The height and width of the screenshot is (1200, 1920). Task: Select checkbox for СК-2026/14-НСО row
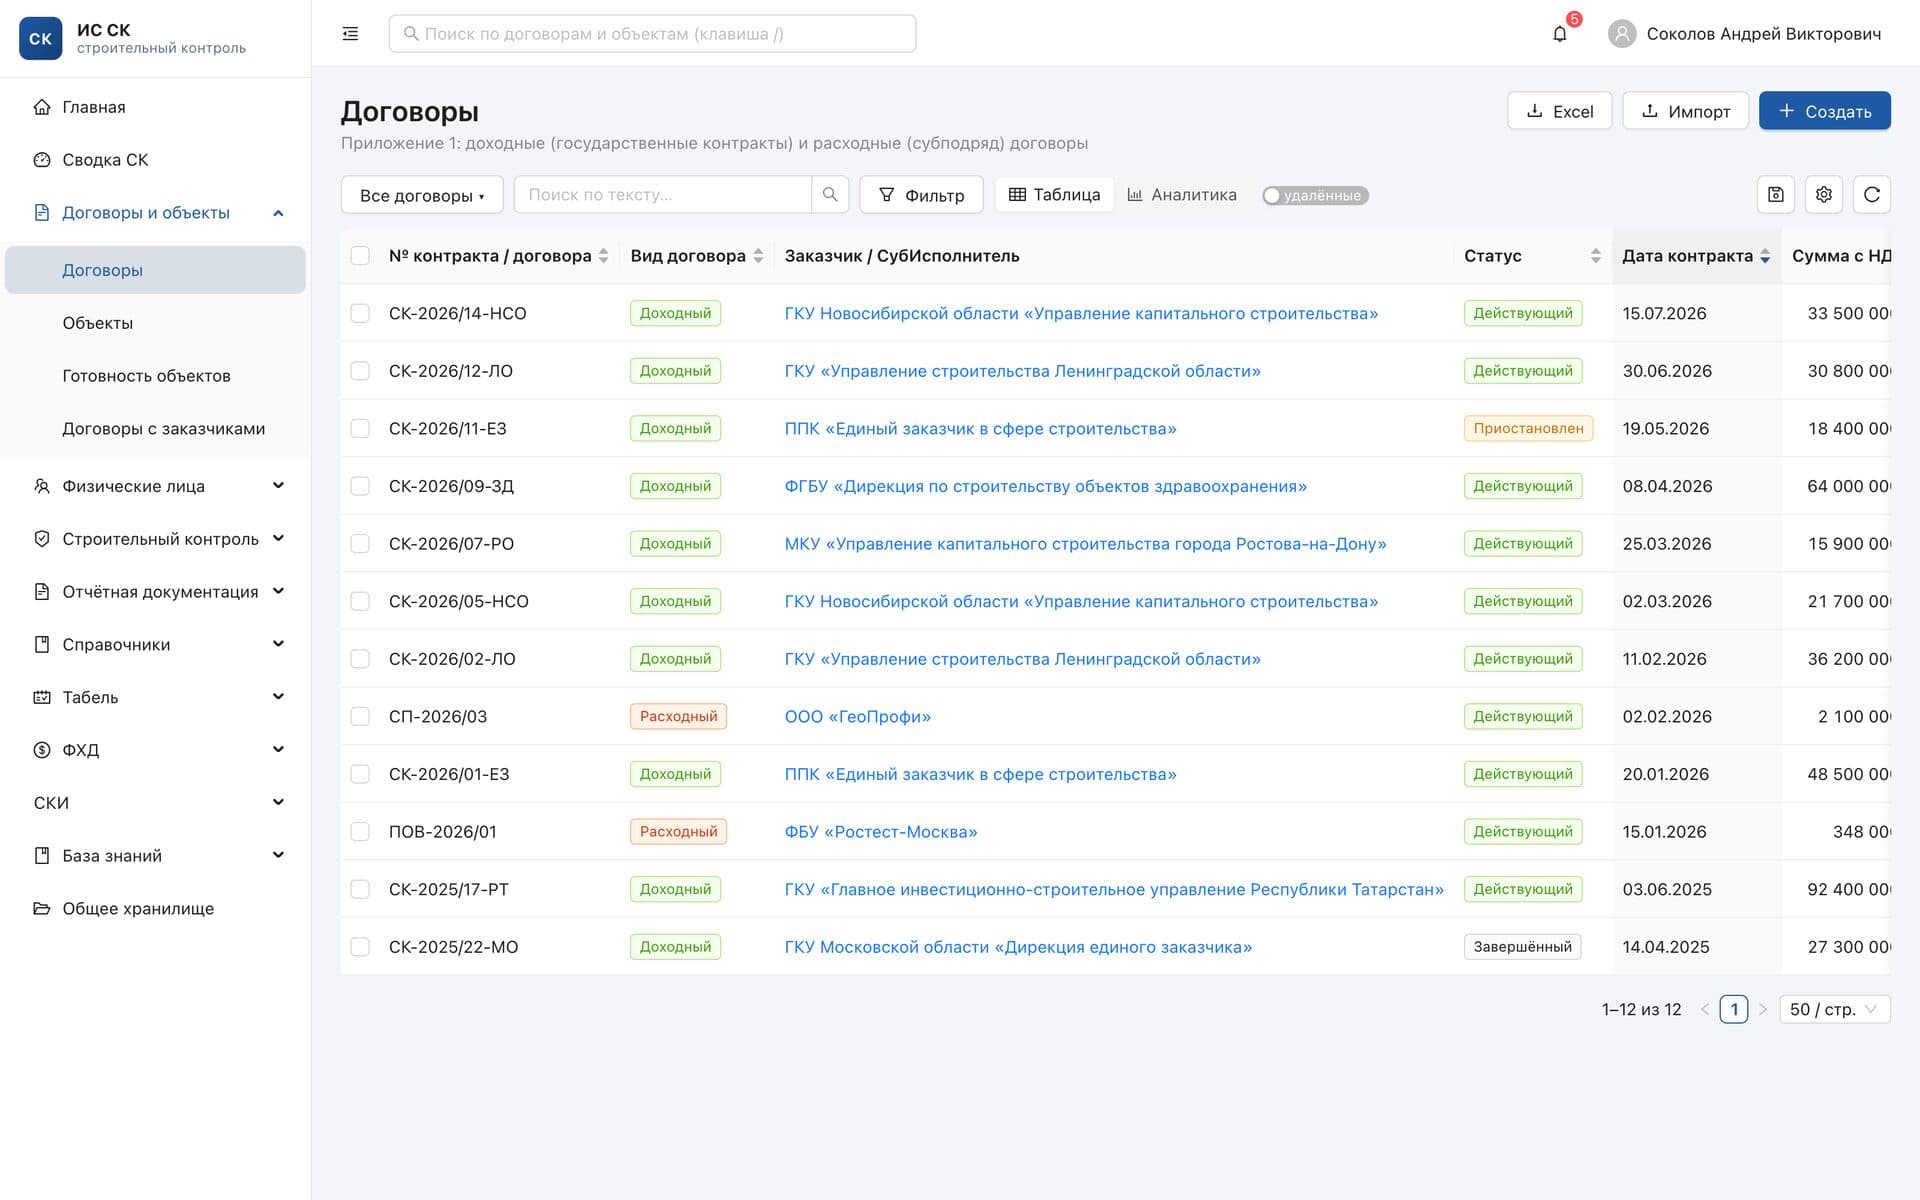(x=360, y=313)
